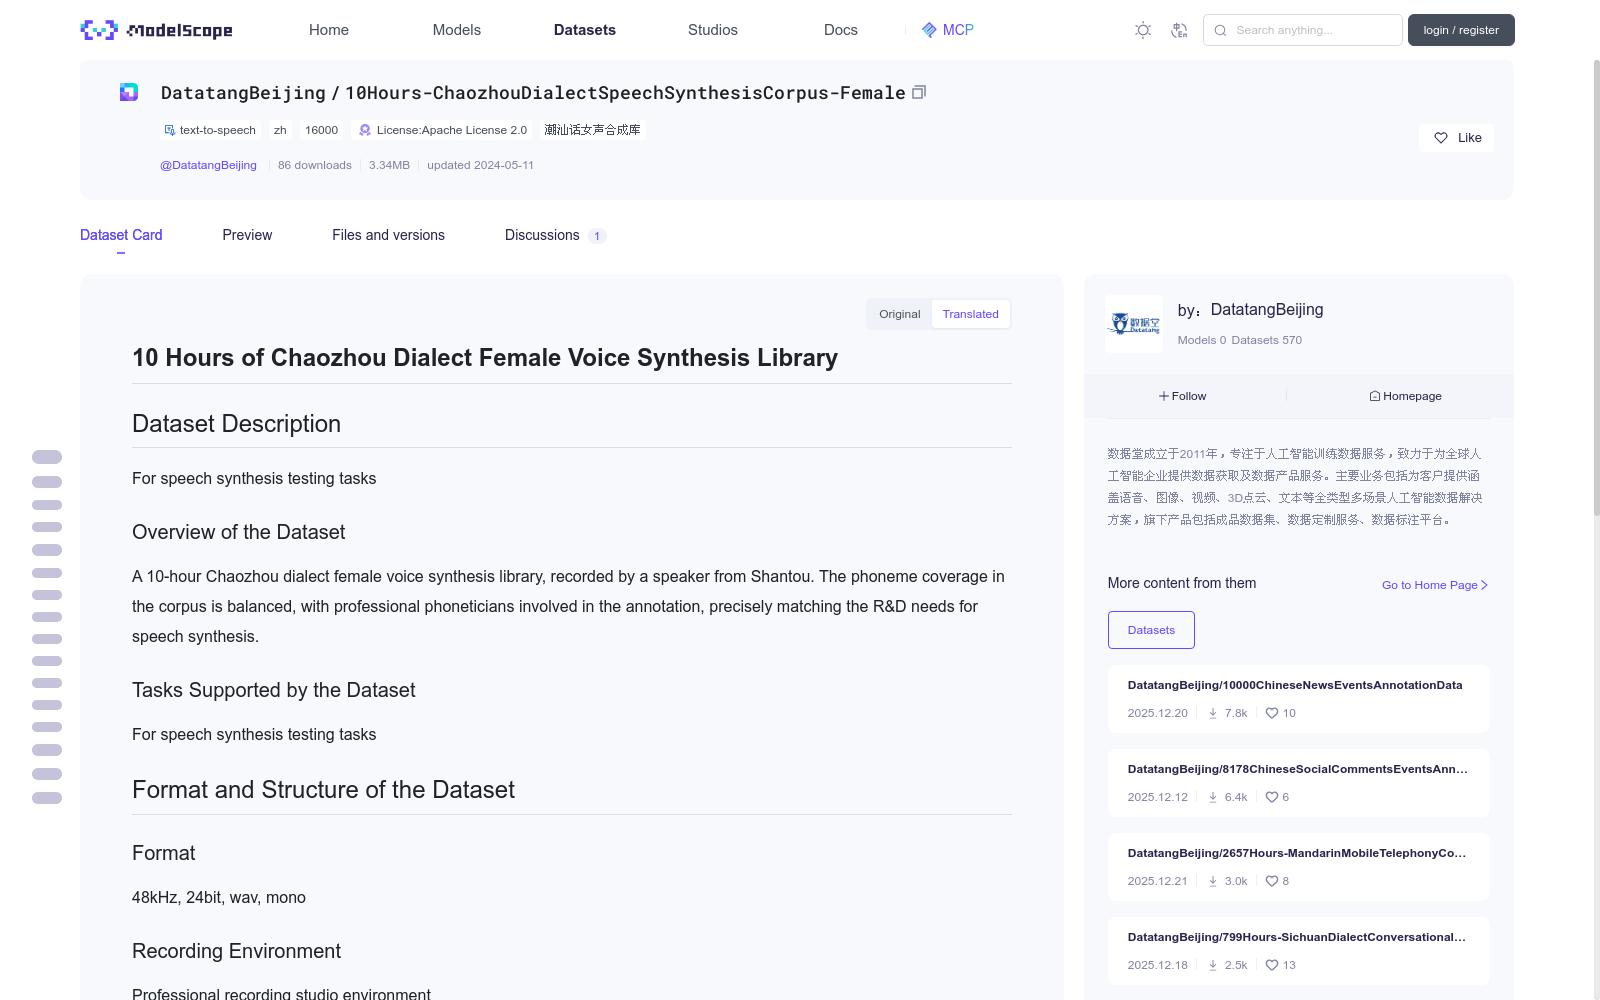Click the Datatang organization logo thumbnail
Viewport: 1600px width, 1000px height.
tap(1134, 324)
